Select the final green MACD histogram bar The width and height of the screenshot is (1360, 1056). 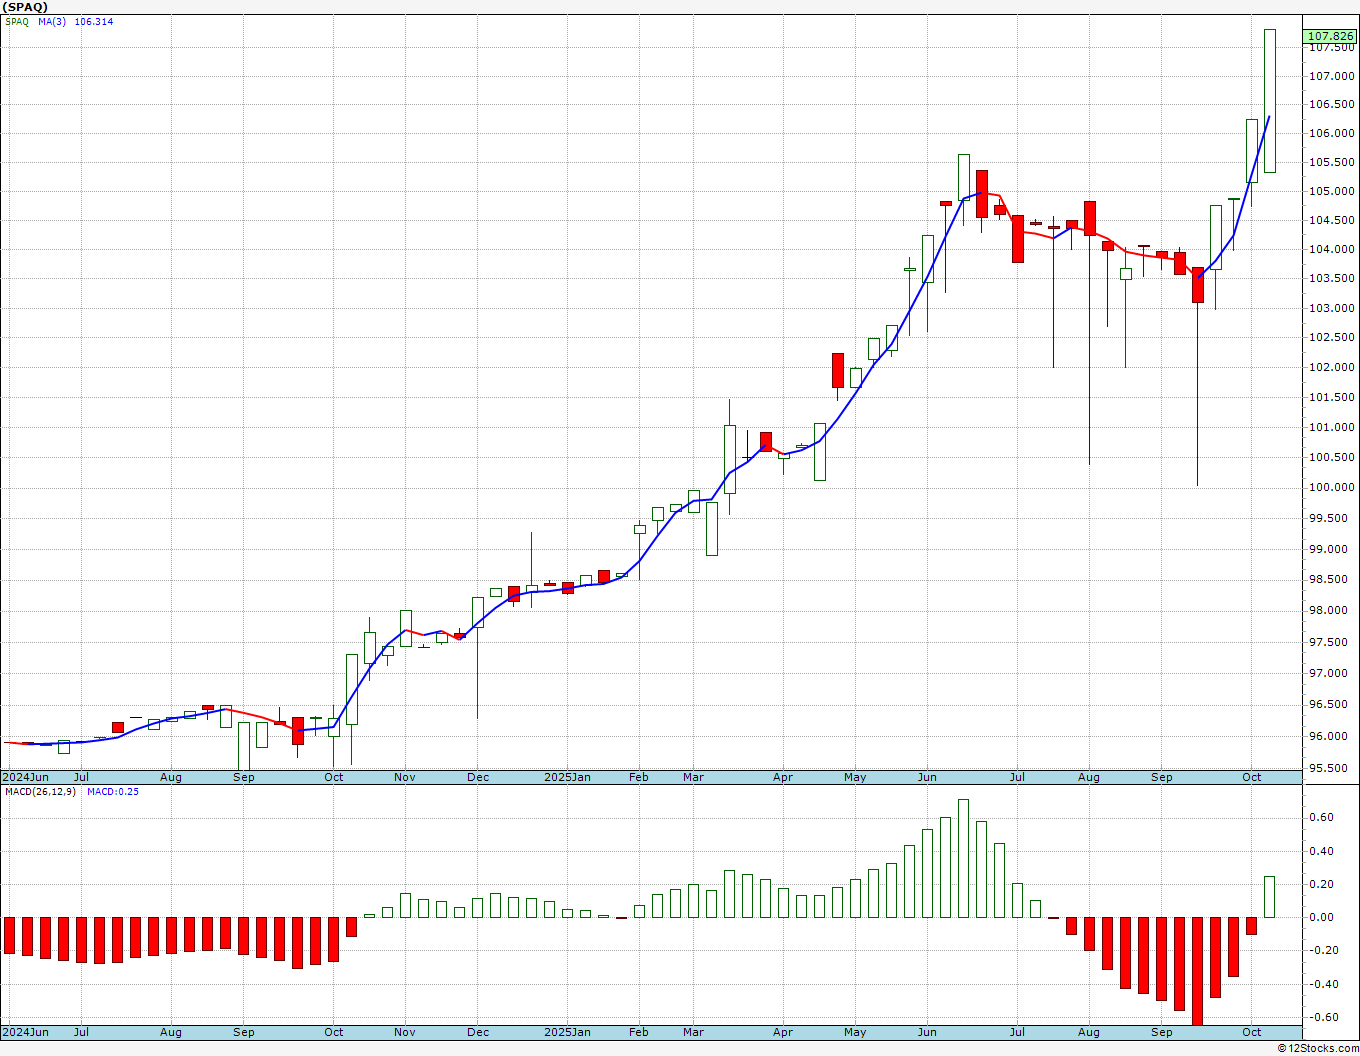(x=1269, y=896)
